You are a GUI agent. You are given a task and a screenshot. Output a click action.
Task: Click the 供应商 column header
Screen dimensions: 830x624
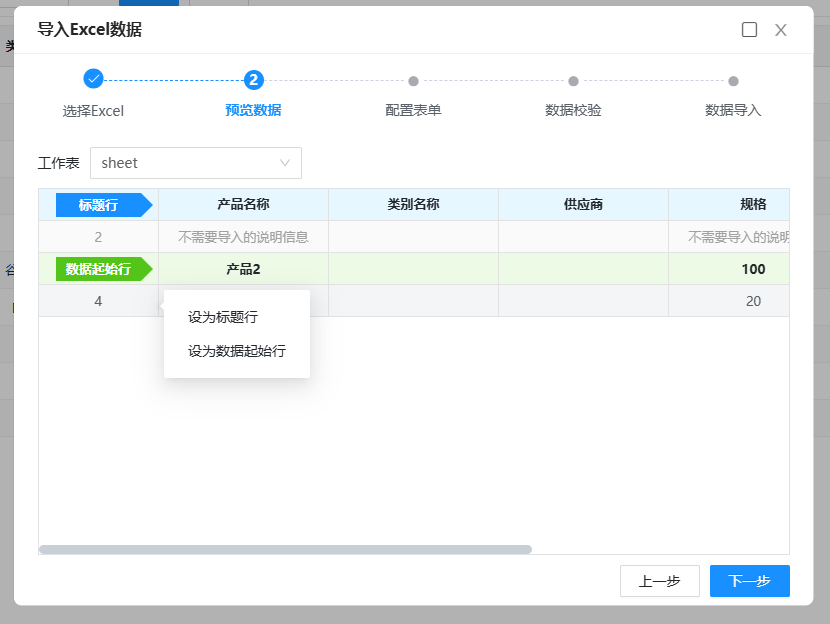click(583, 205)
